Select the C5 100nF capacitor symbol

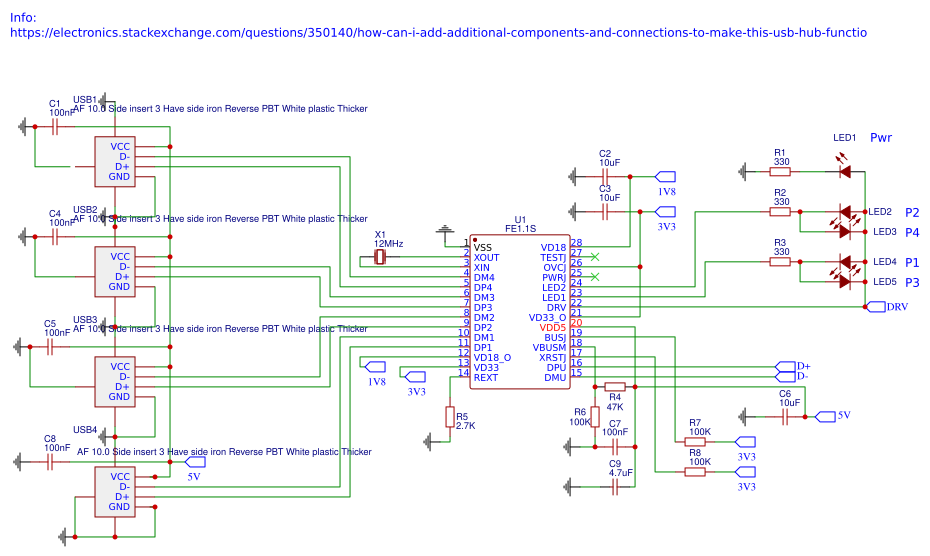(x=50, y=347)
